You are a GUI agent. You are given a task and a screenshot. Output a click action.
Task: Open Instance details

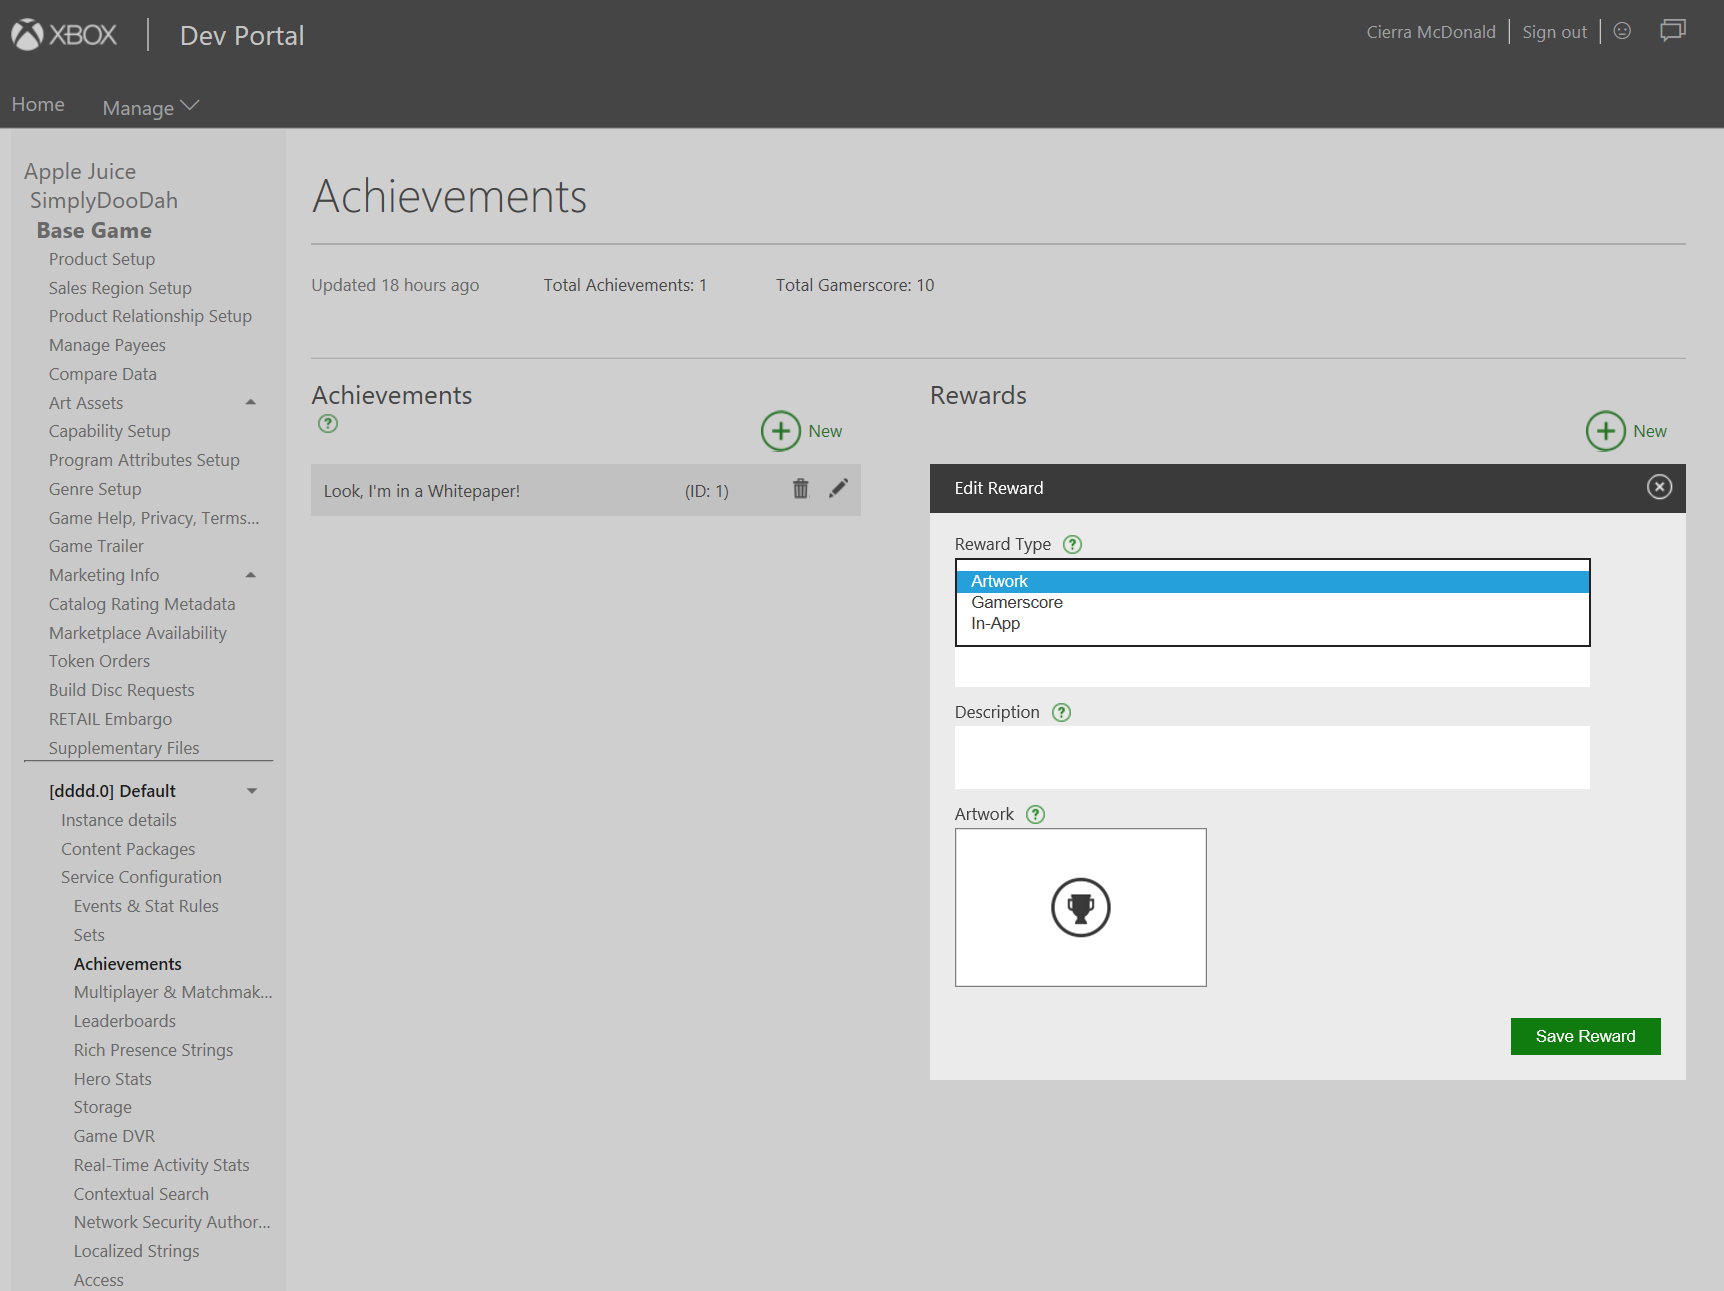(x=119, y=820)
